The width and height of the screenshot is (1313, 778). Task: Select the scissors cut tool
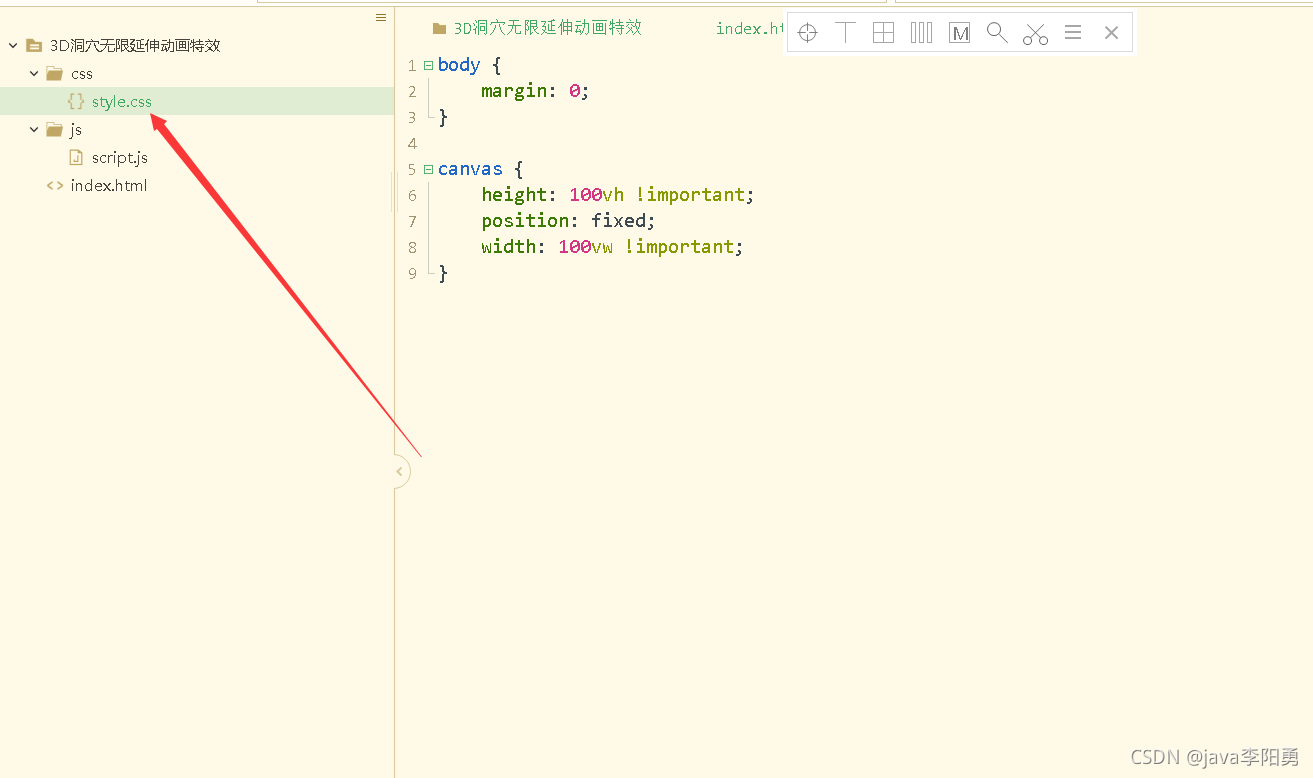[x=1035, y=34]
